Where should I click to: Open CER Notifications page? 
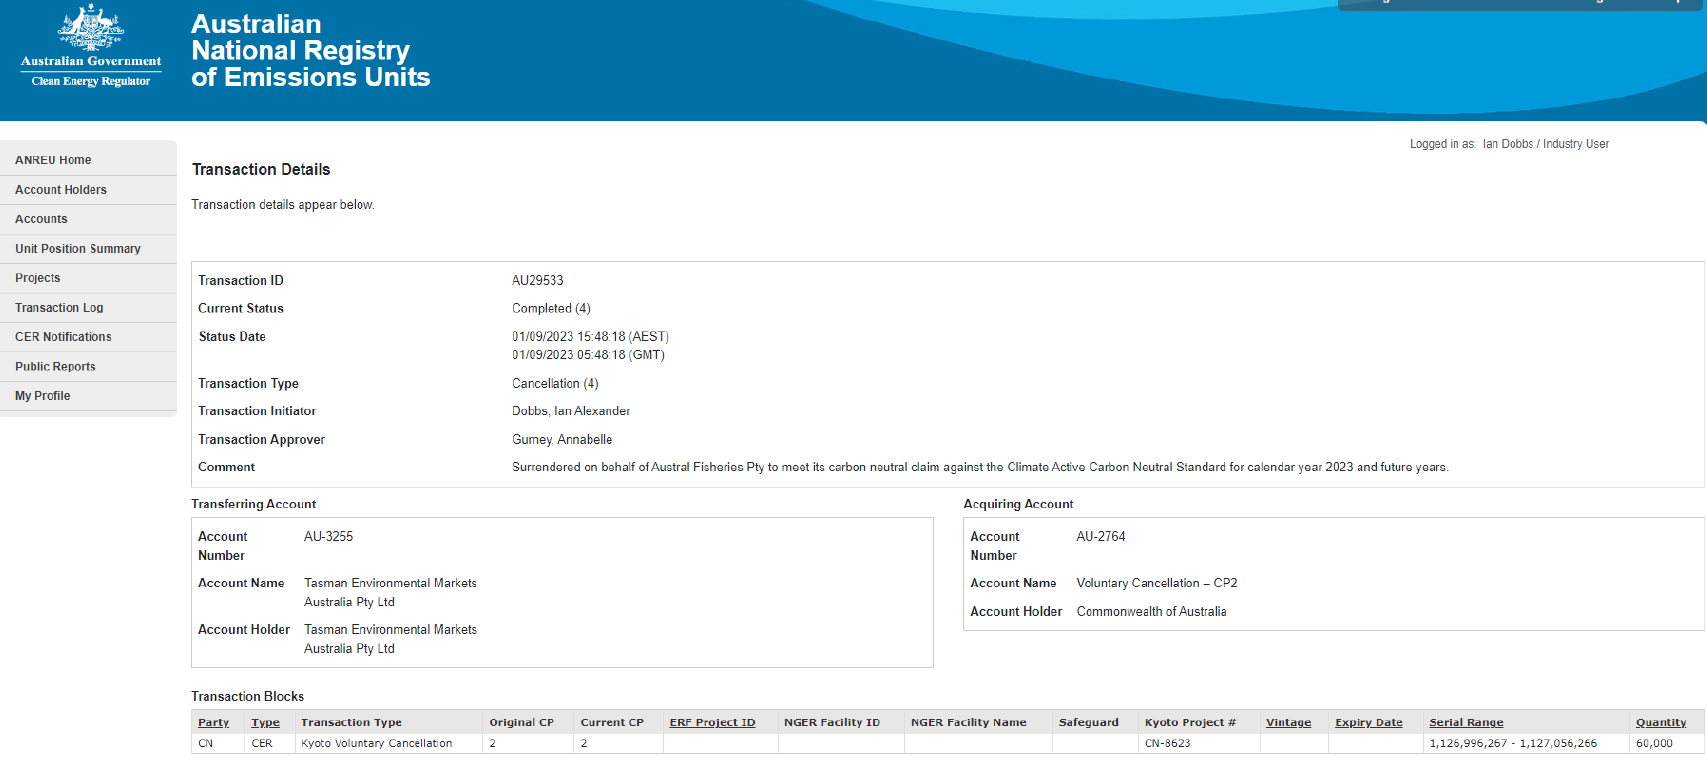63,337
